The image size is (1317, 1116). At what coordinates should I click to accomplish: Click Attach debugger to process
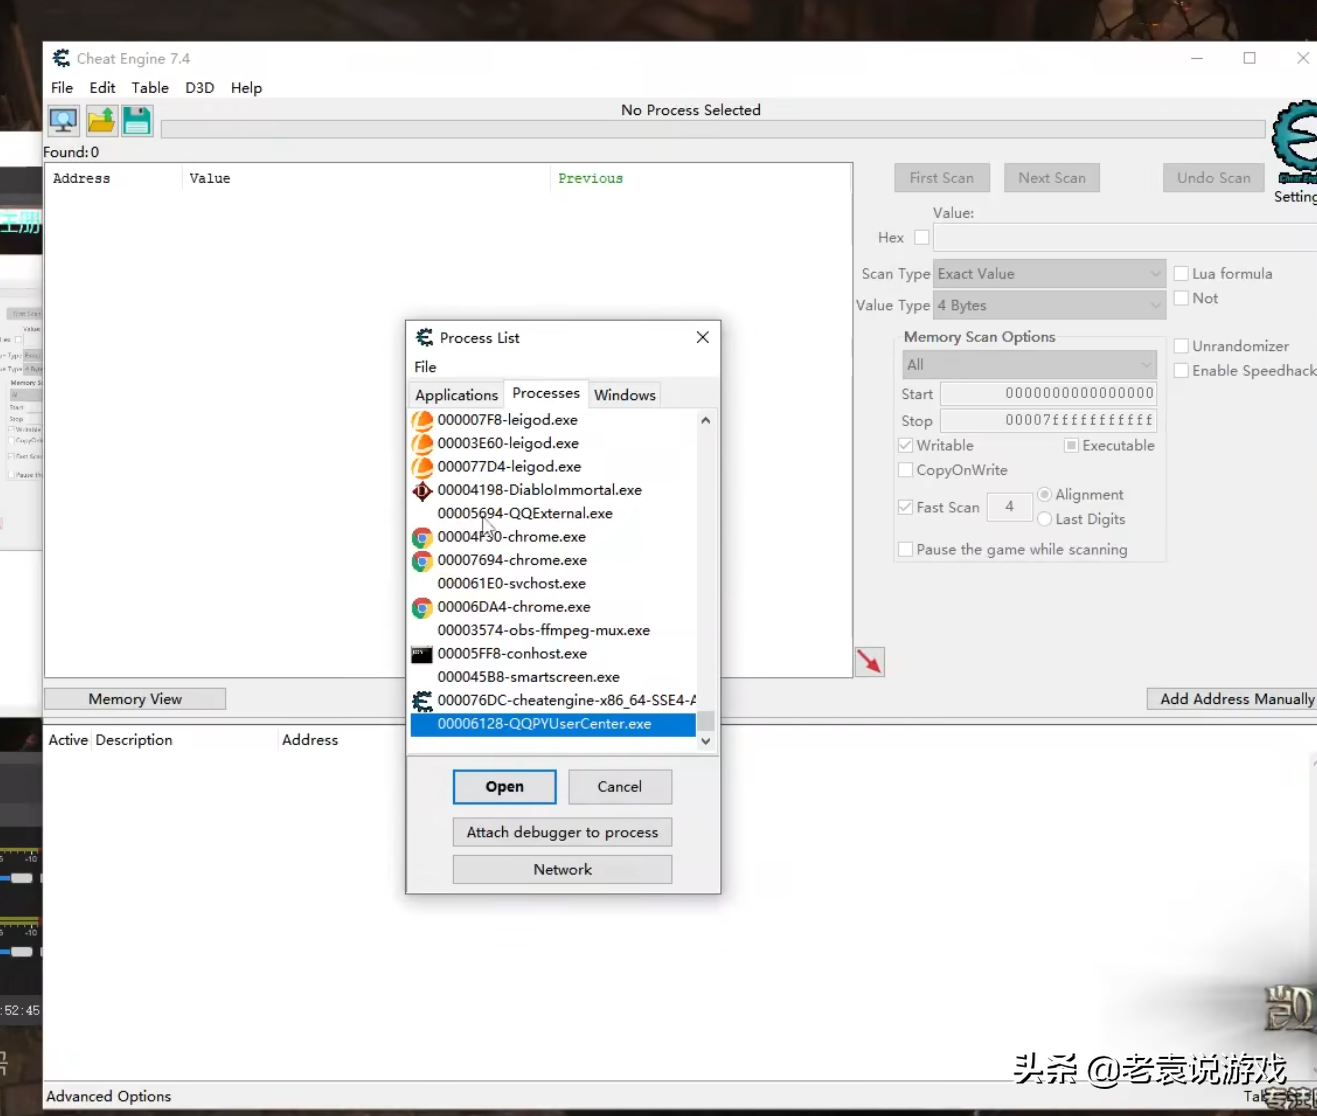[x=562, y=832]
